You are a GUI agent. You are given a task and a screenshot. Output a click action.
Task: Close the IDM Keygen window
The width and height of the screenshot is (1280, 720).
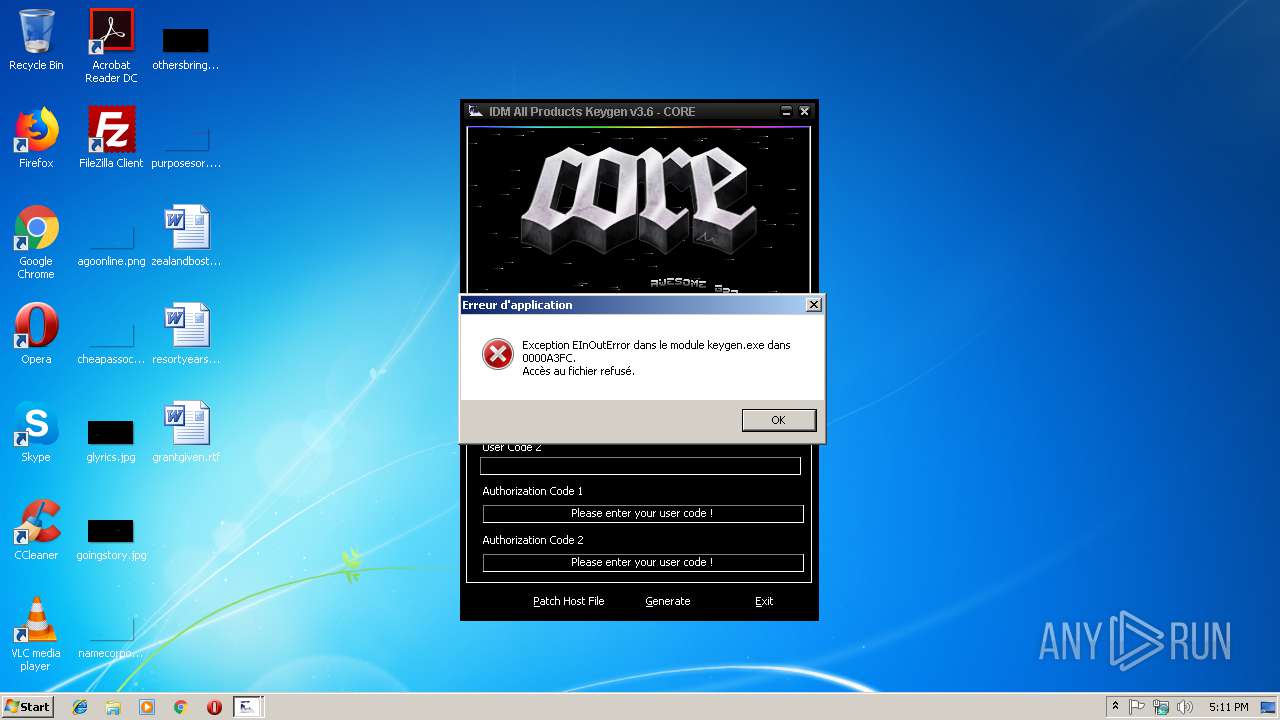click(804, 111)
